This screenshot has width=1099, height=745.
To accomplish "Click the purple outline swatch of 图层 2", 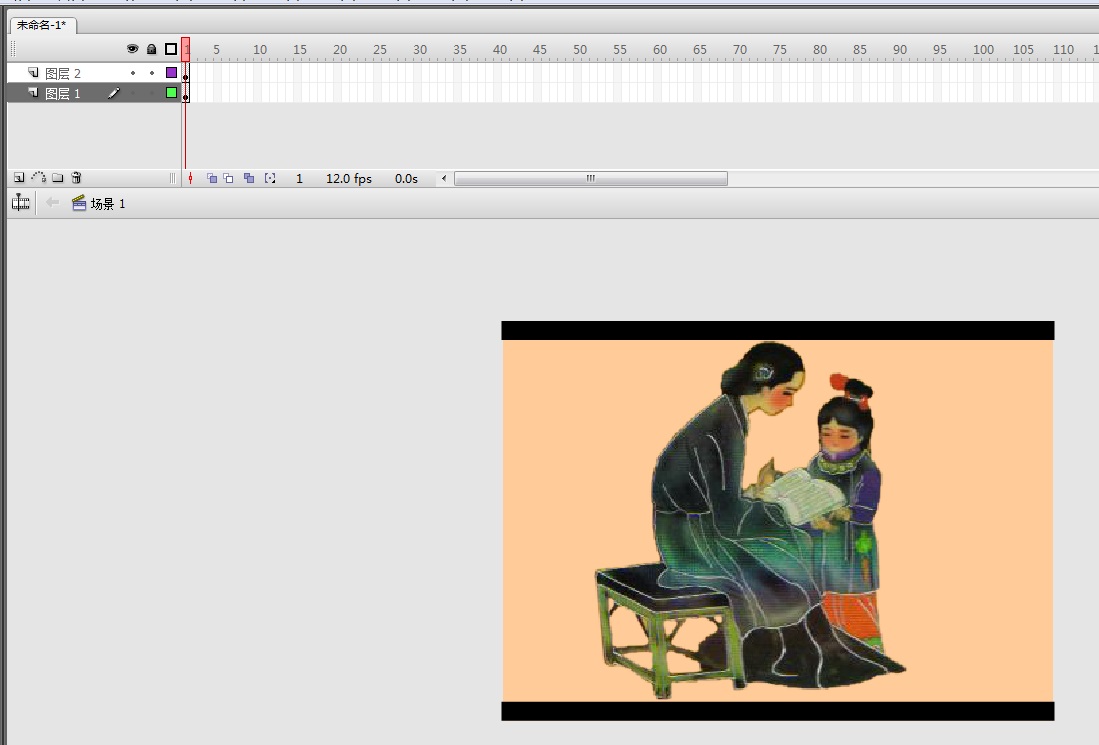I will tap(171, 73).
